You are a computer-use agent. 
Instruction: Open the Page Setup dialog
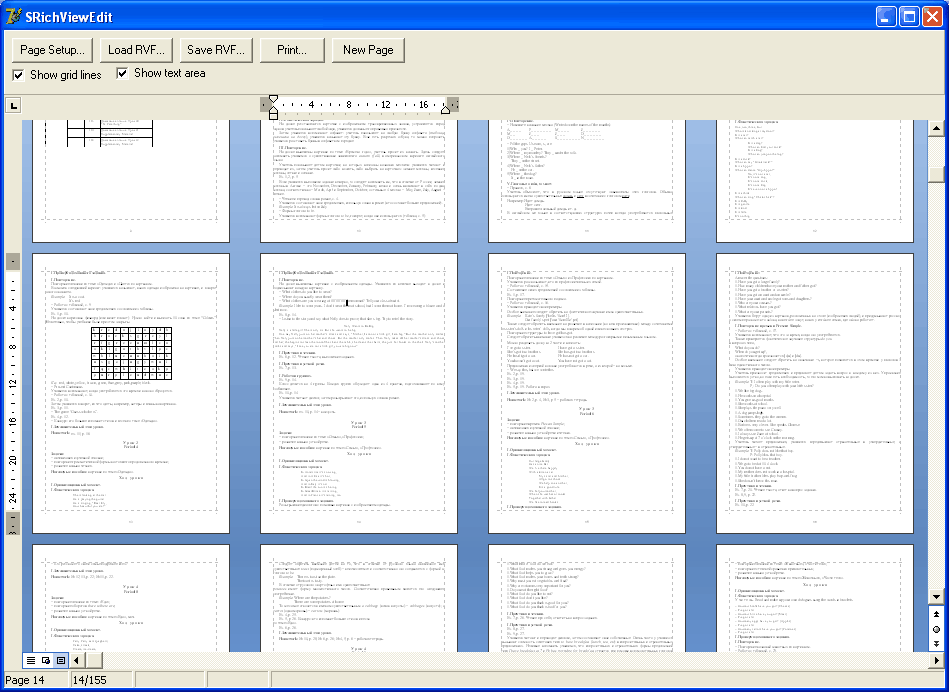point(51,50)
